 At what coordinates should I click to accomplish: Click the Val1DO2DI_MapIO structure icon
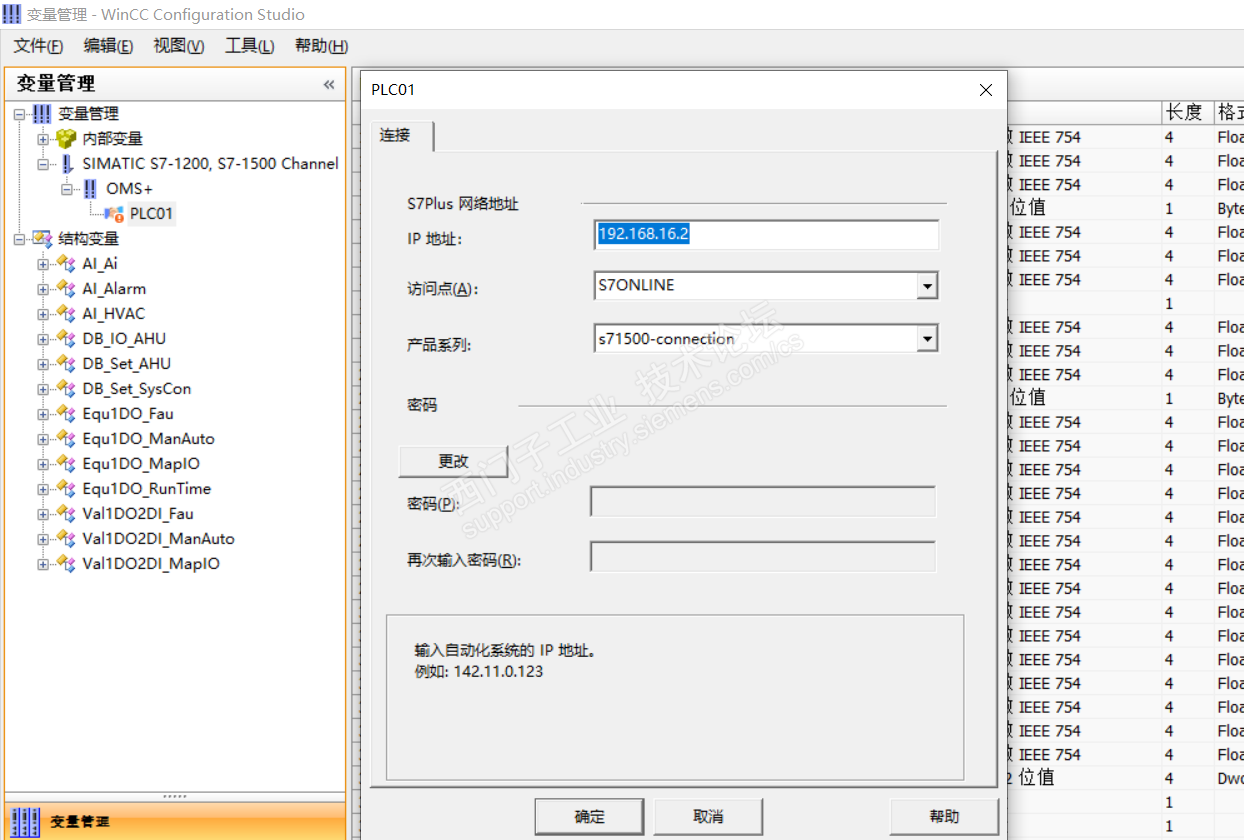click(67, 564)
